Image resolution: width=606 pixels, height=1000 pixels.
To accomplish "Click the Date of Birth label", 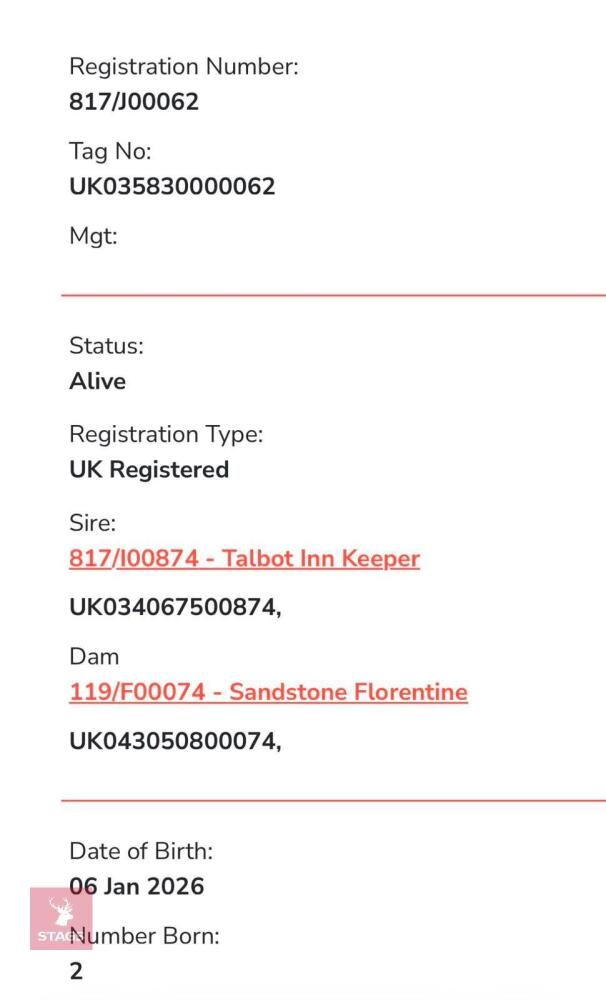I will click(141, 851).
